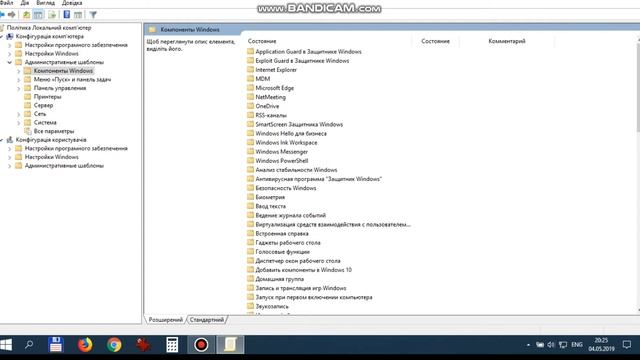This screenshot has width=640, height=360.
Task: Click the Microsoft Edge folder icon
Action: (x=250, y=88)
